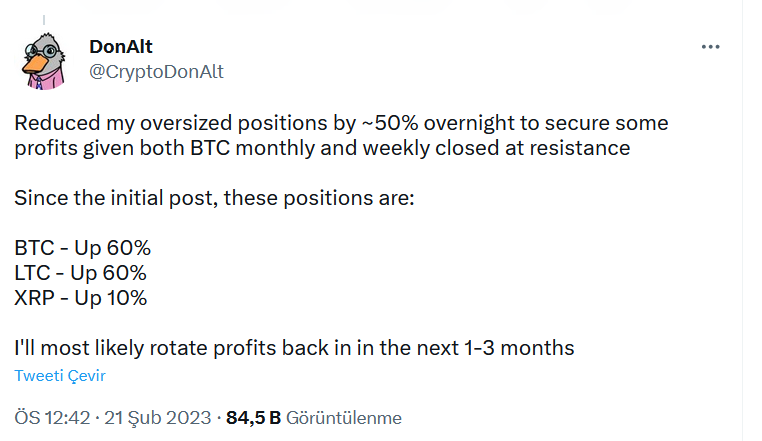Select the 'LTC - Up 60%' line
This screenshot has width=762, height=441.
tap(80, 273)
